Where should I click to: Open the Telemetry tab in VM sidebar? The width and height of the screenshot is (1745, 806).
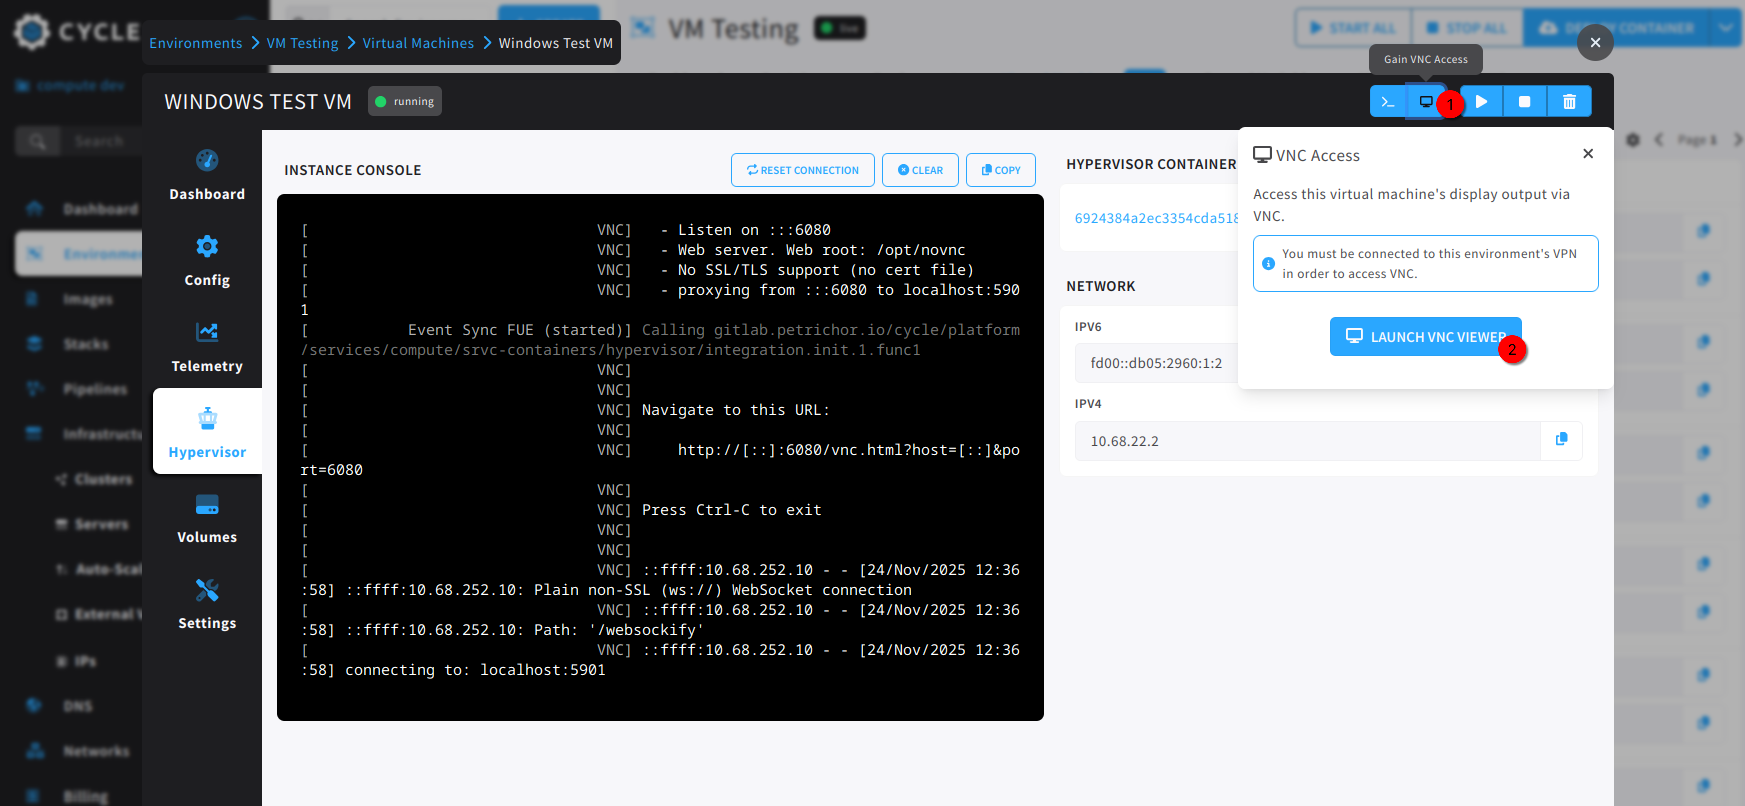coord(207,346)
